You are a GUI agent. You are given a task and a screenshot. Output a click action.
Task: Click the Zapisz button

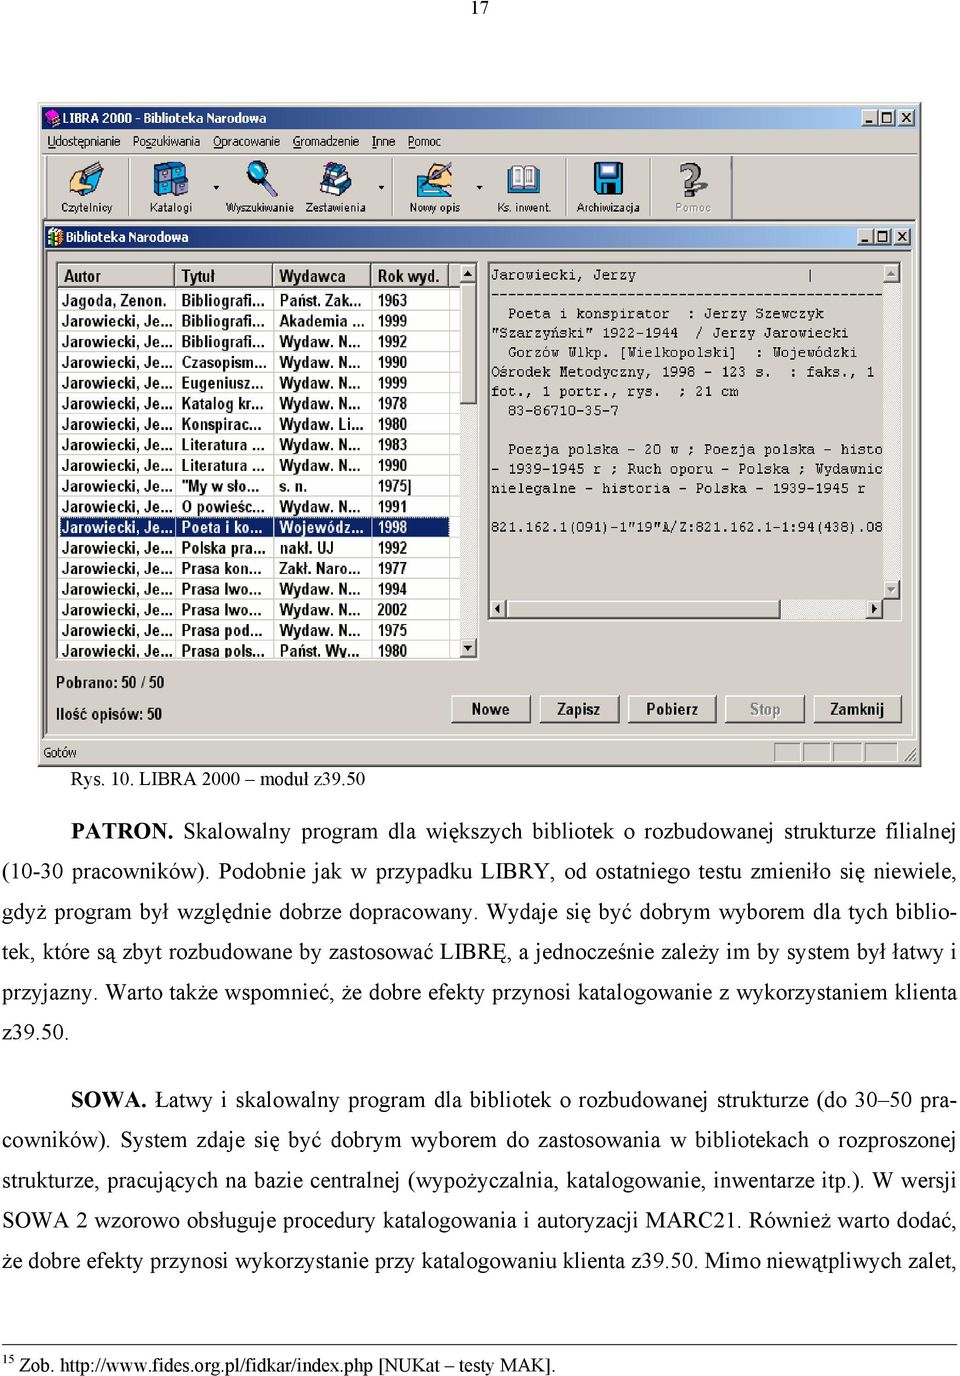tap(578, 709)
